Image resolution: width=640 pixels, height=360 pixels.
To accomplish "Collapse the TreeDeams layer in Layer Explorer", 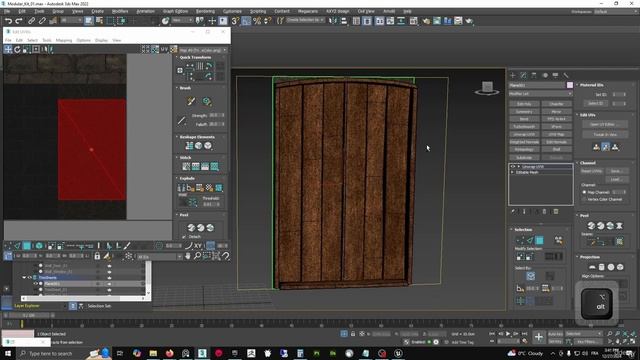I will pos(24,278).
